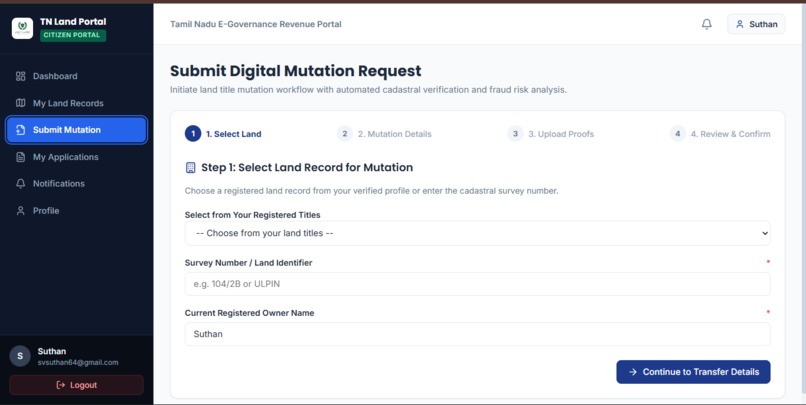Click the My Land Records map icon
Image resolution: width=806 pixels, height=405 pixels.
pyautogui.click(x=21, y=103)
